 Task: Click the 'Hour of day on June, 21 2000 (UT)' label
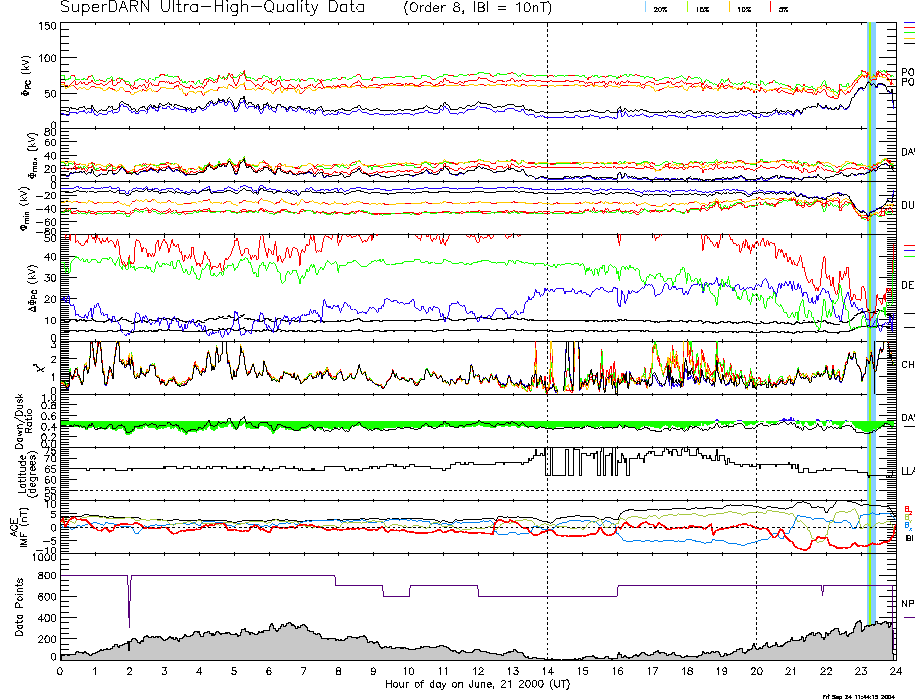pyautogui.click(x=477, y=685)
